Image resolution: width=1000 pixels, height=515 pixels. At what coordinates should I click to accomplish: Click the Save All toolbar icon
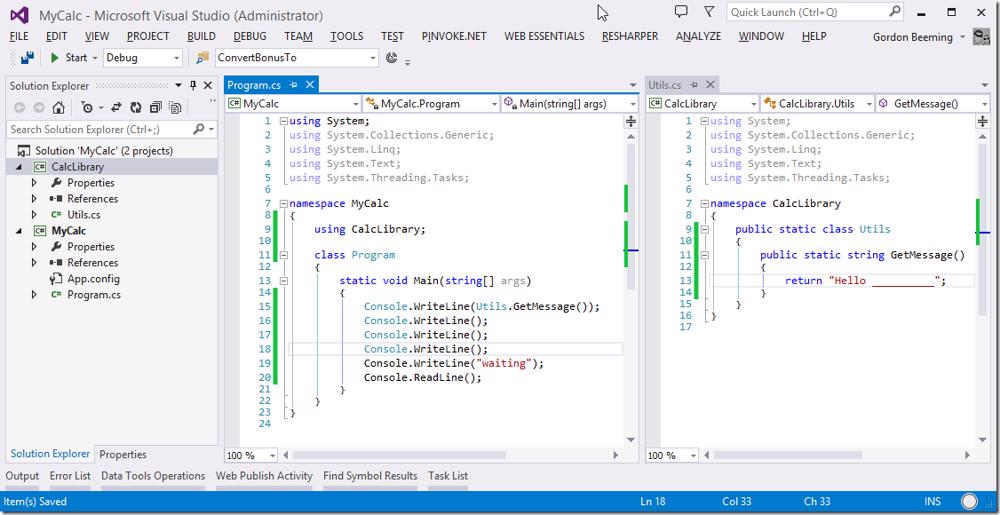(x=27, y=58)
